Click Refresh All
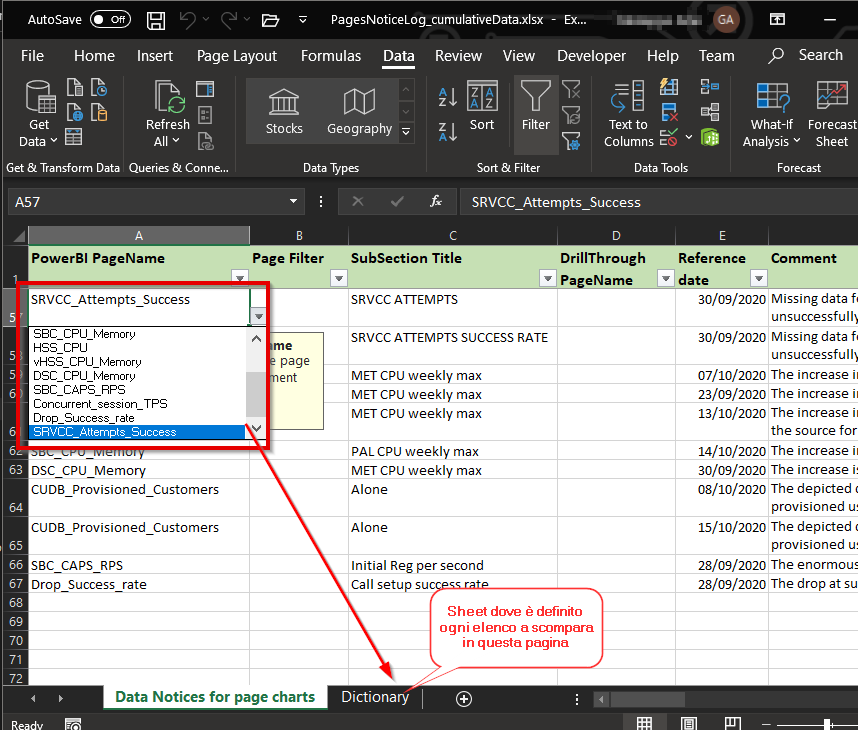858x730 pixels. [x=167, y=110]
